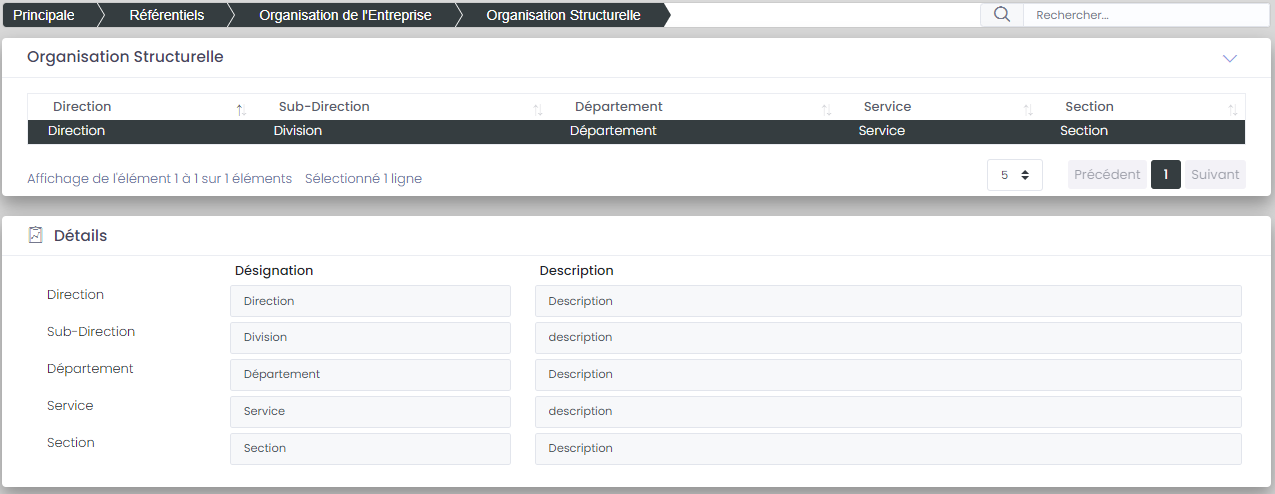Click the Suivant pagination button

[x=1215, y=175]
